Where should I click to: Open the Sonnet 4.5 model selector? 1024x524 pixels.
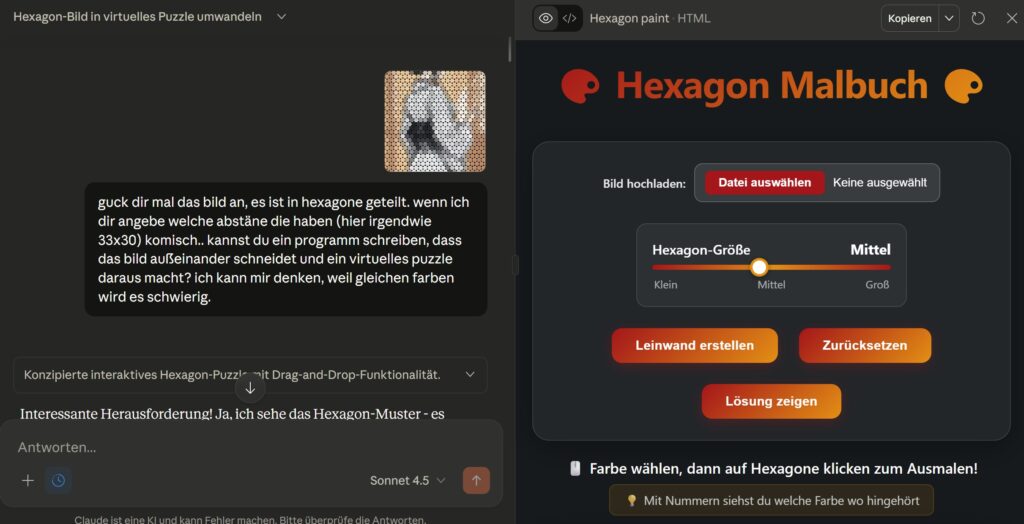[x=408, y=481]
